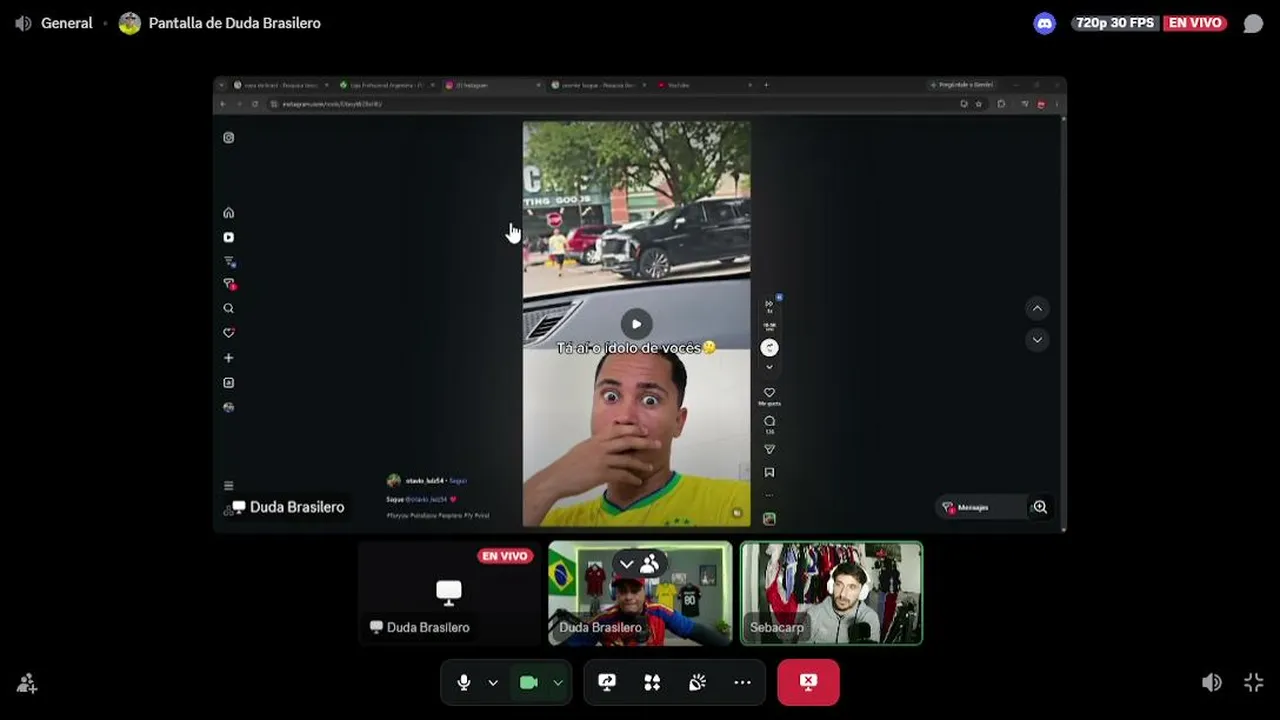Open the reel more options ellipsis
The image size is (1280, 720).
pyautogui.click(x=769, y=495)
